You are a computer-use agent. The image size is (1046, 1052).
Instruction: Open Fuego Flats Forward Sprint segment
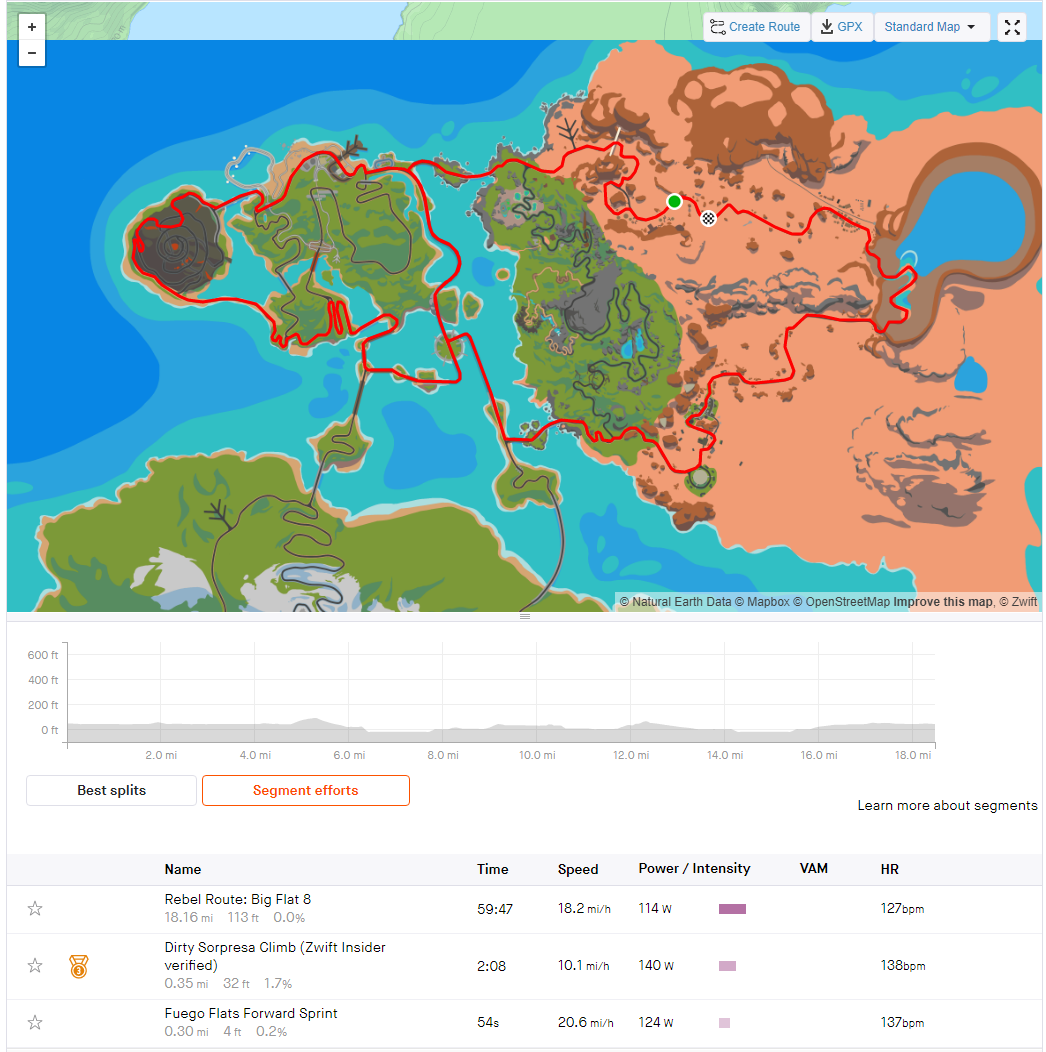(x=251, y=1013)
